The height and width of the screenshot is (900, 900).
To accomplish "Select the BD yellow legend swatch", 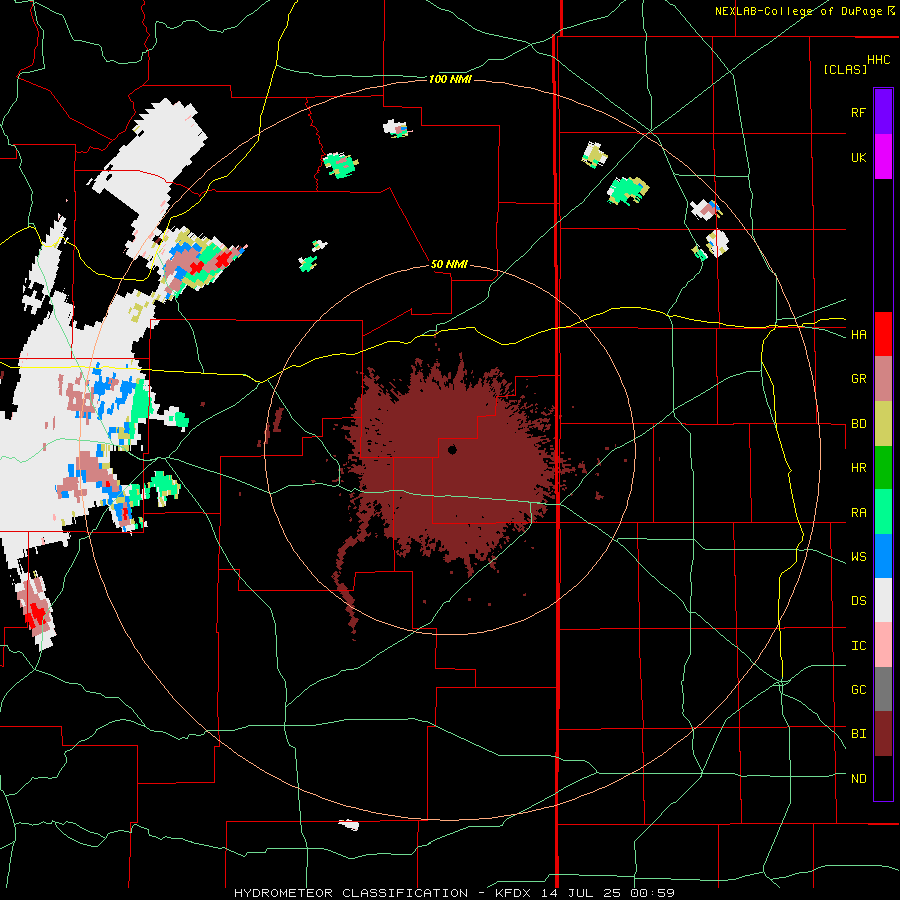I will [x=883, y=424].
